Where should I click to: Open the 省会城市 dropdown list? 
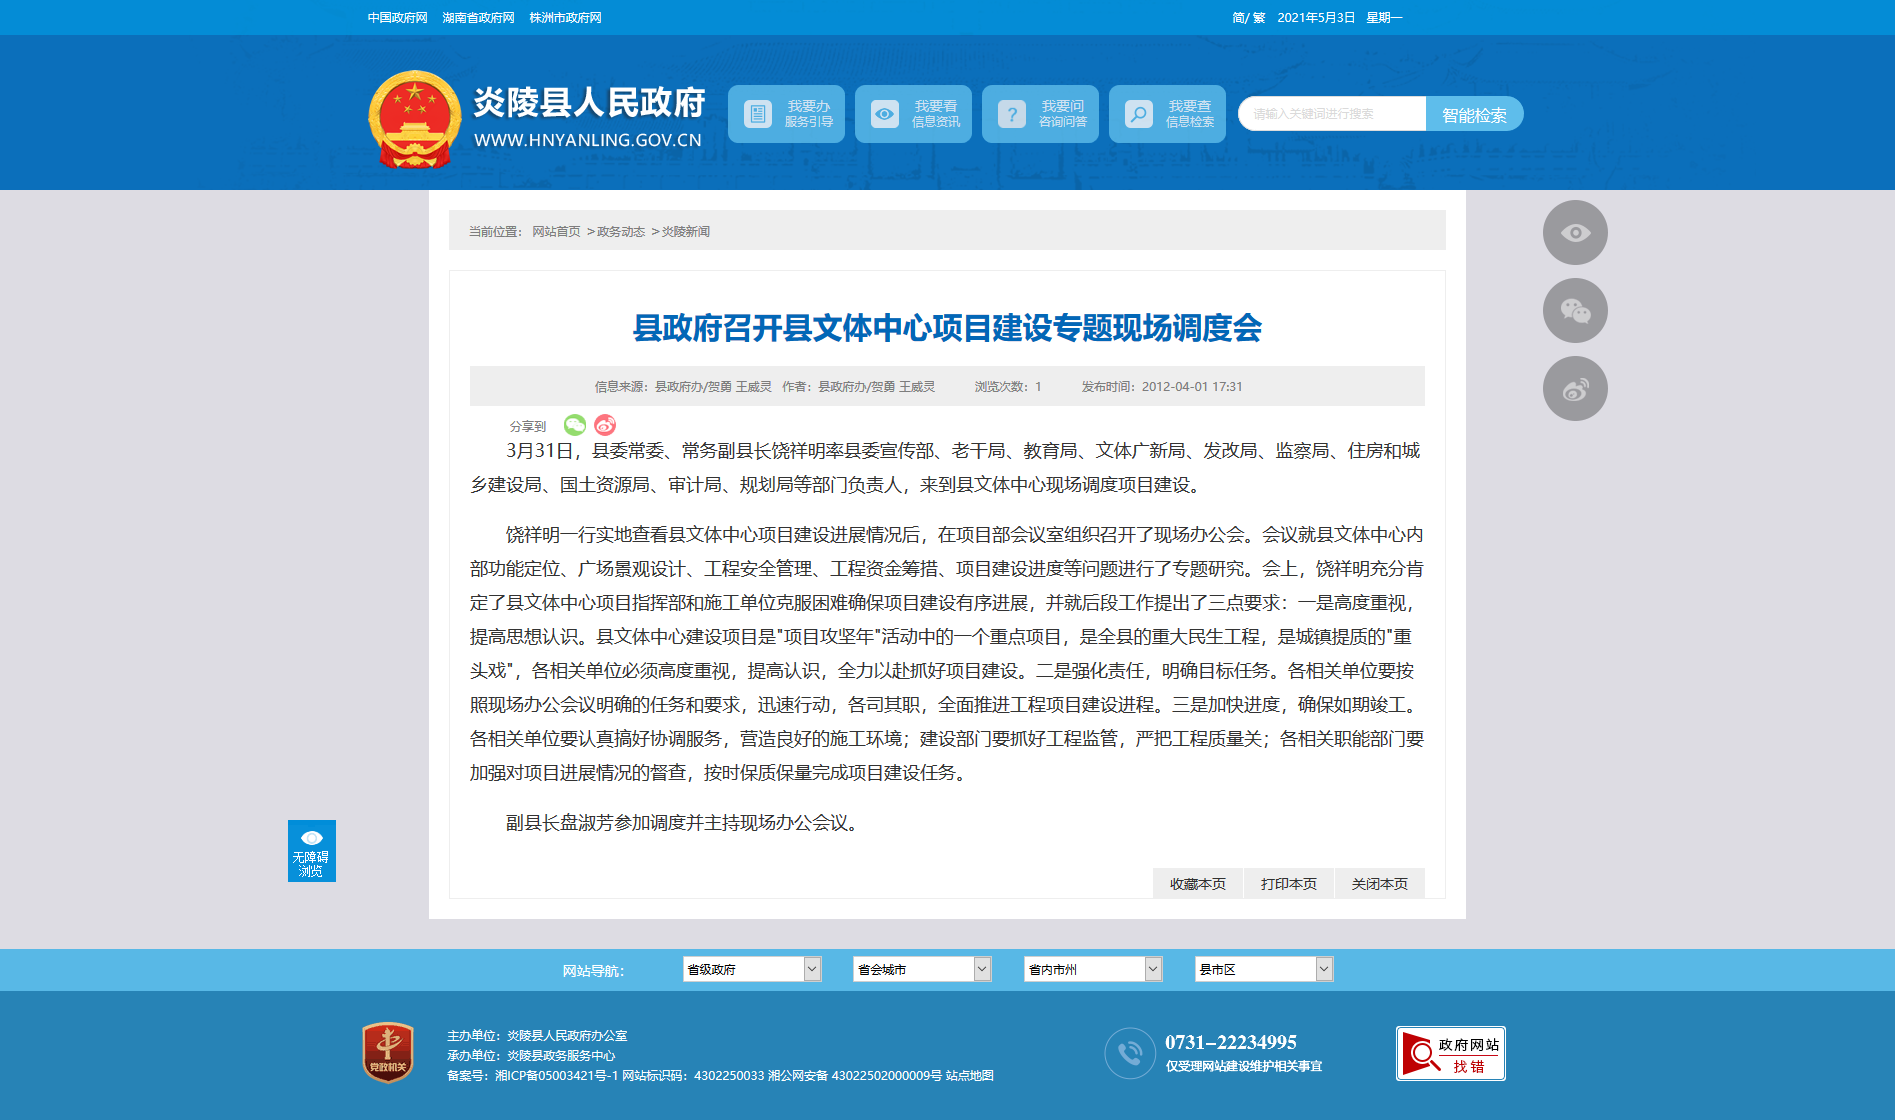(x=922, y=969)
